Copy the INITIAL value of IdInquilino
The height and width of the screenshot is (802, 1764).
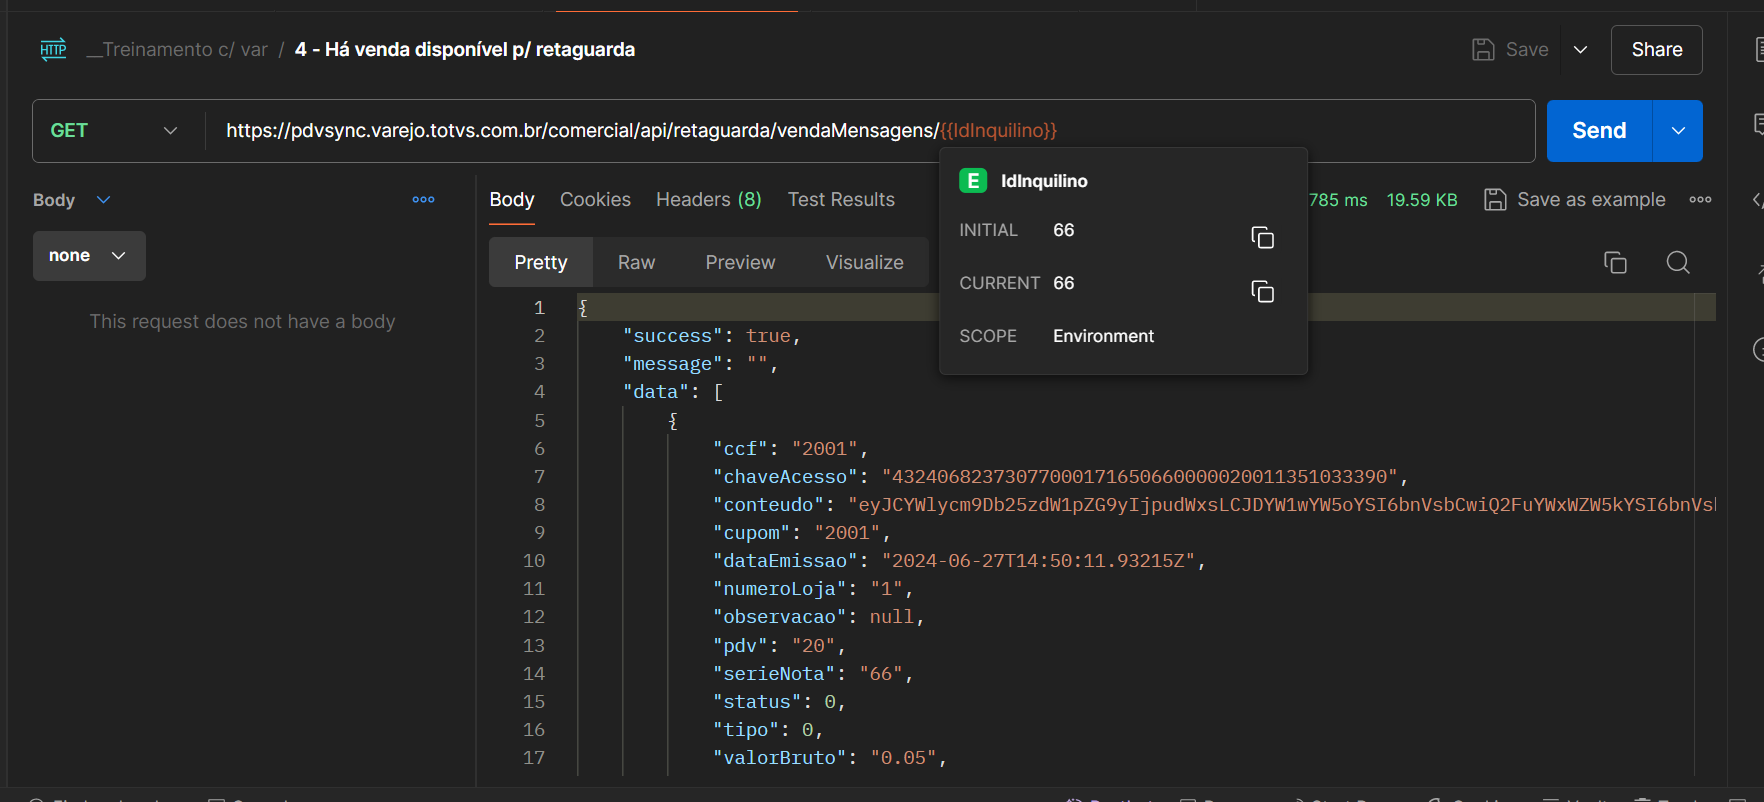point(1262,237)
